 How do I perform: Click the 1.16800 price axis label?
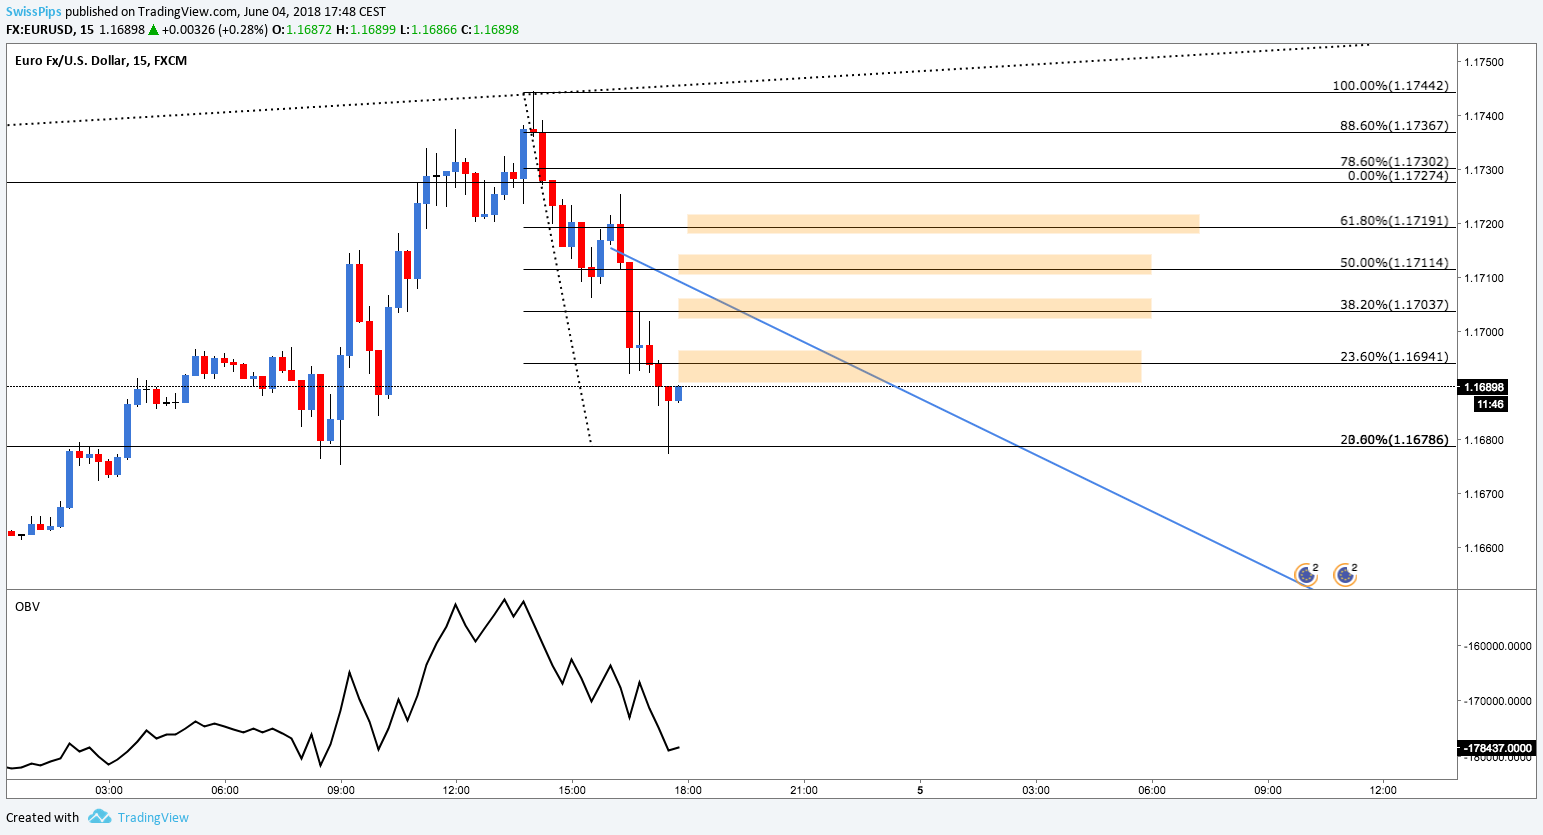(1483, 440)
